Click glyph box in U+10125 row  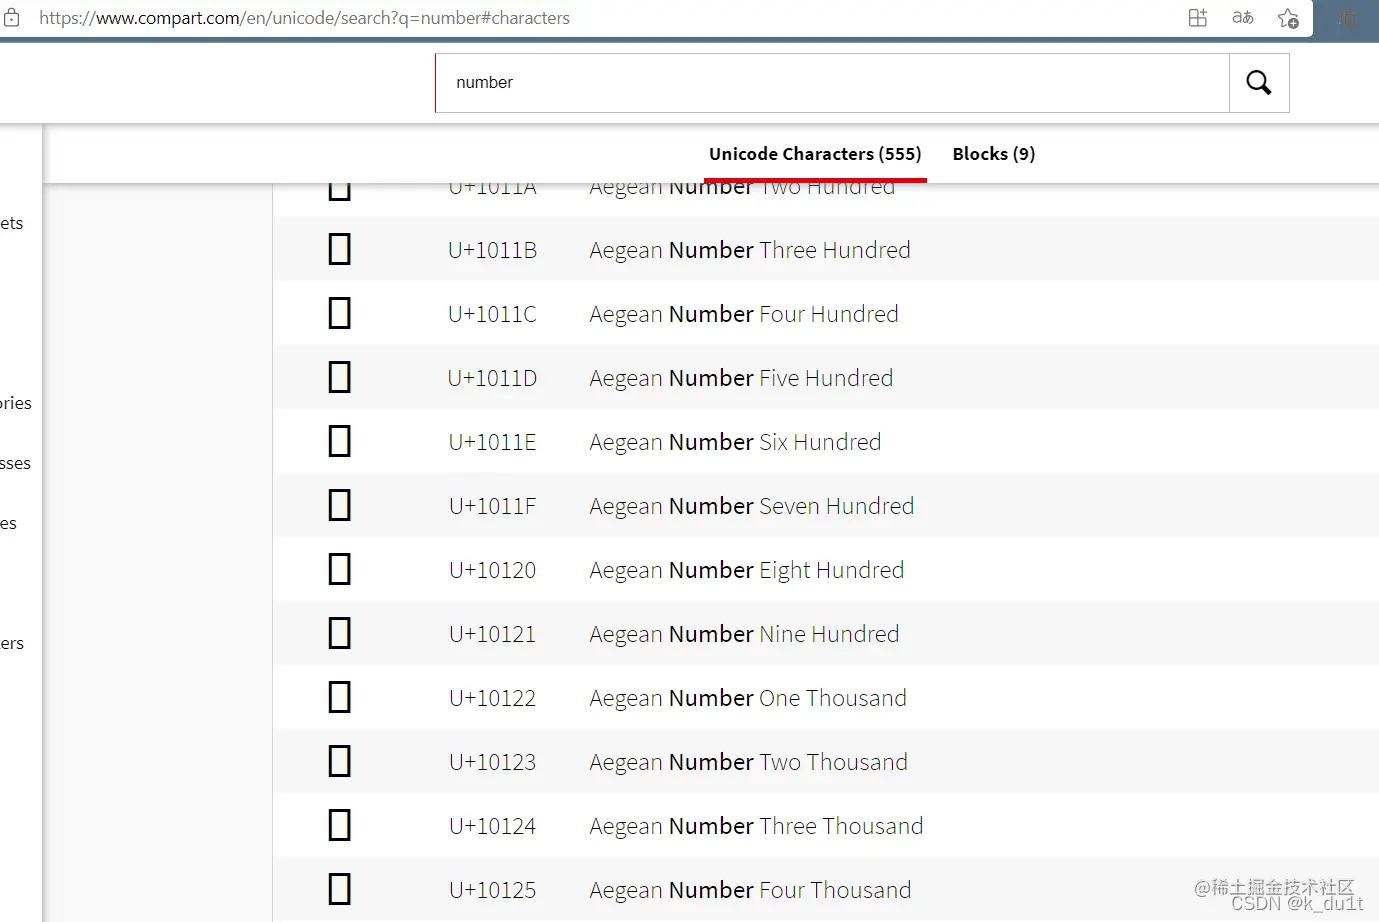click(x=340, y=889)
